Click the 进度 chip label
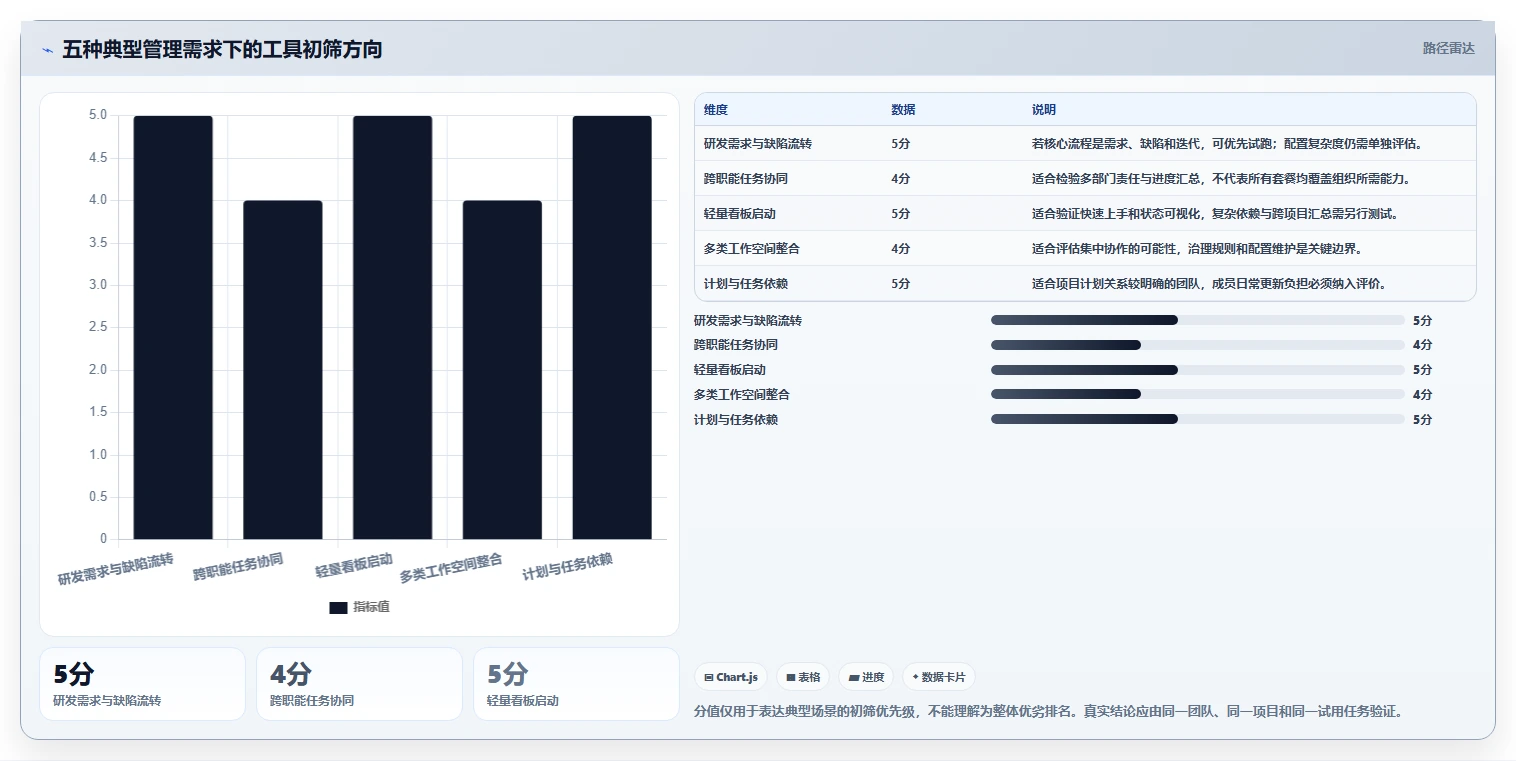 click(x=873, y=677)
